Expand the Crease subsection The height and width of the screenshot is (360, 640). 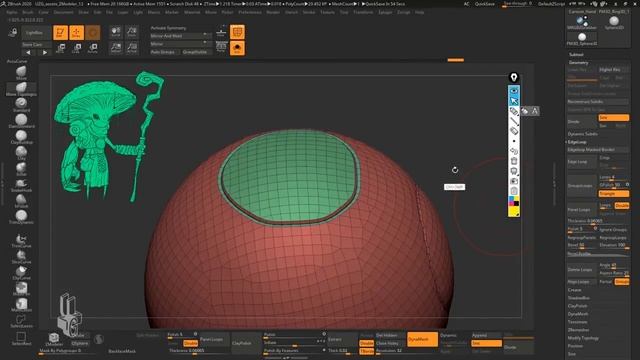574,290
